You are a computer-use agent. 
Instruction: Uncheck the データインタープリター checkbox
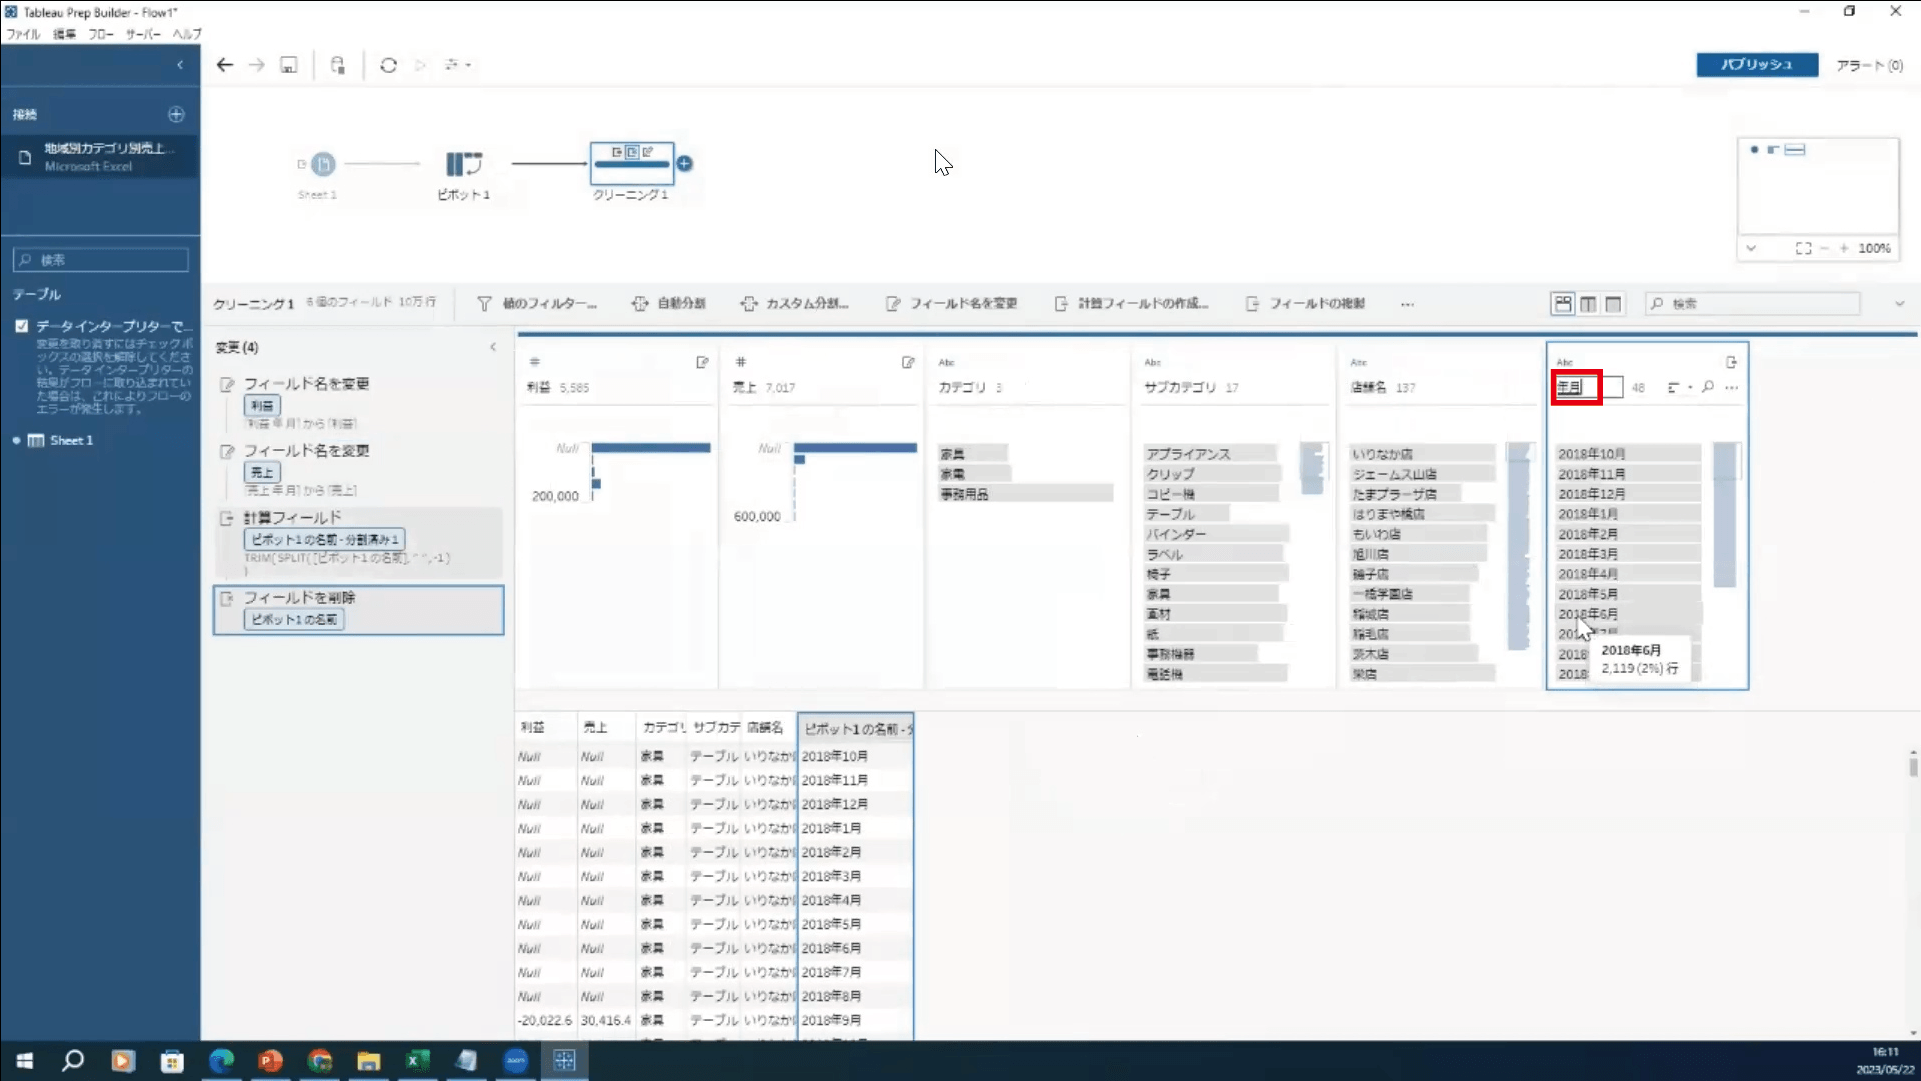tap(21, 326)
